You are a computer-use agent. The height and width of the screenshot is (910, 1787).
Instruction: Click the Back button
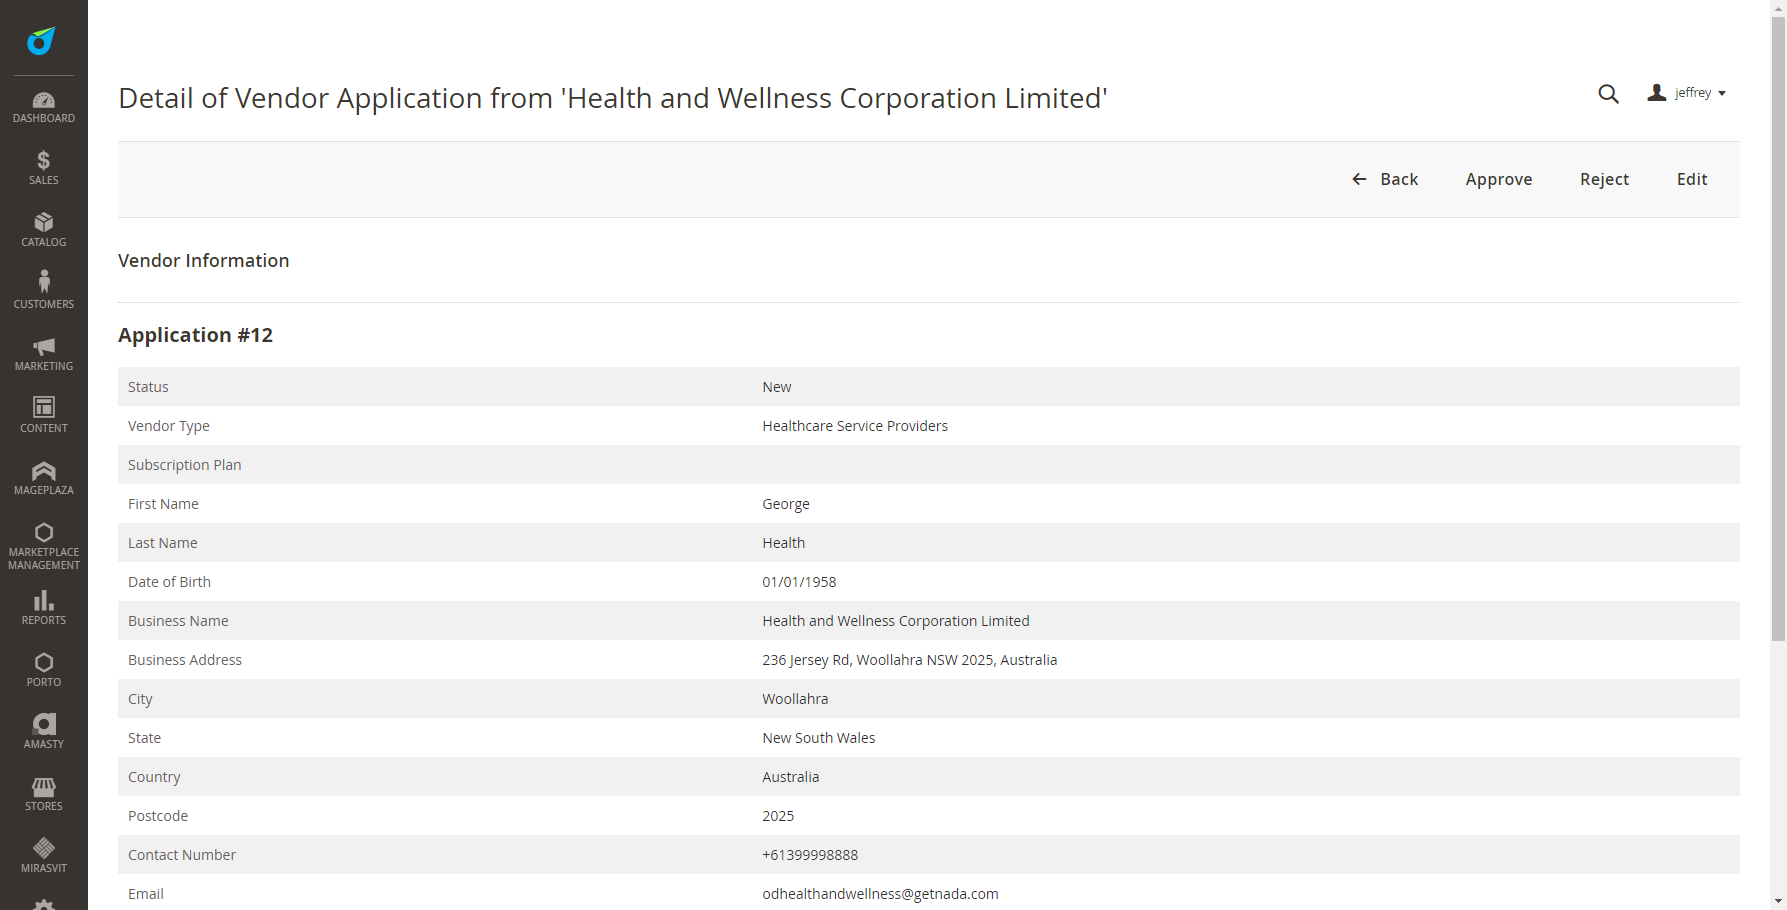1385,179
